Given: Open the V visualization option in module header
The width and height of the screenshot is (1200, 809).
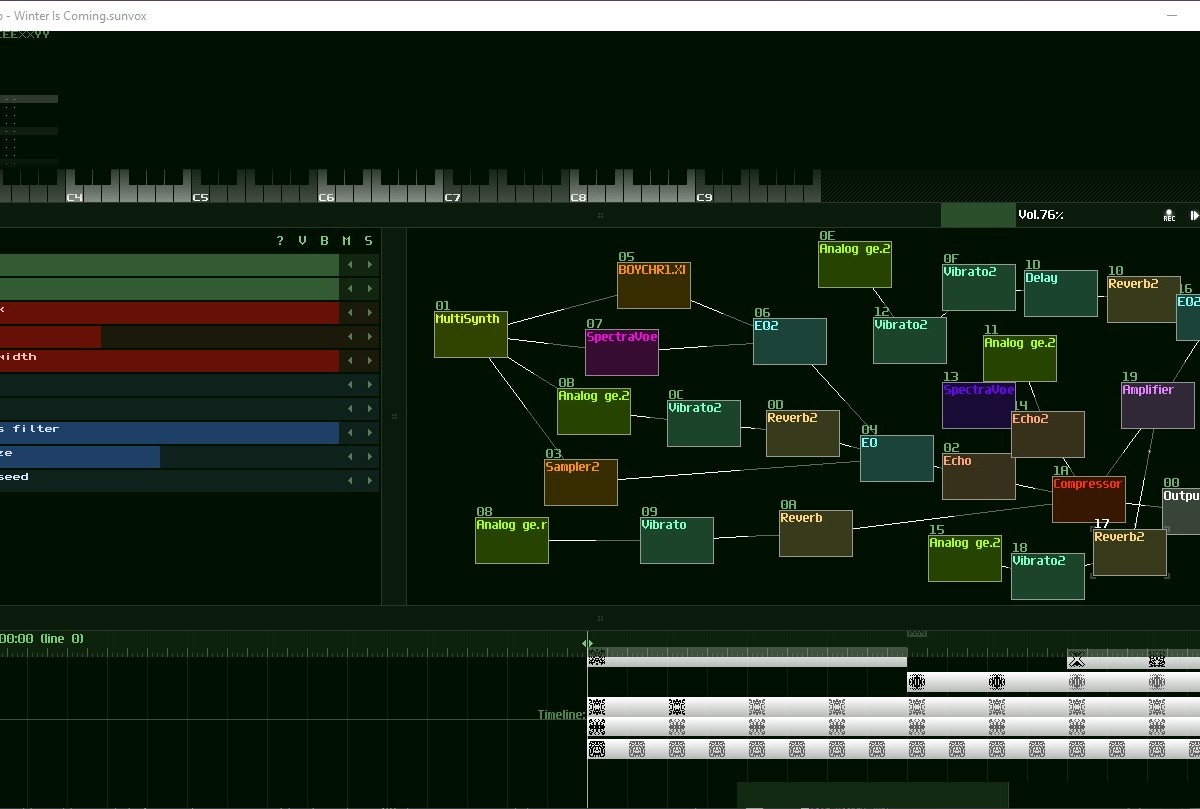Looking at the screenshot, I should pyautogui.click(x=302, y=241).
